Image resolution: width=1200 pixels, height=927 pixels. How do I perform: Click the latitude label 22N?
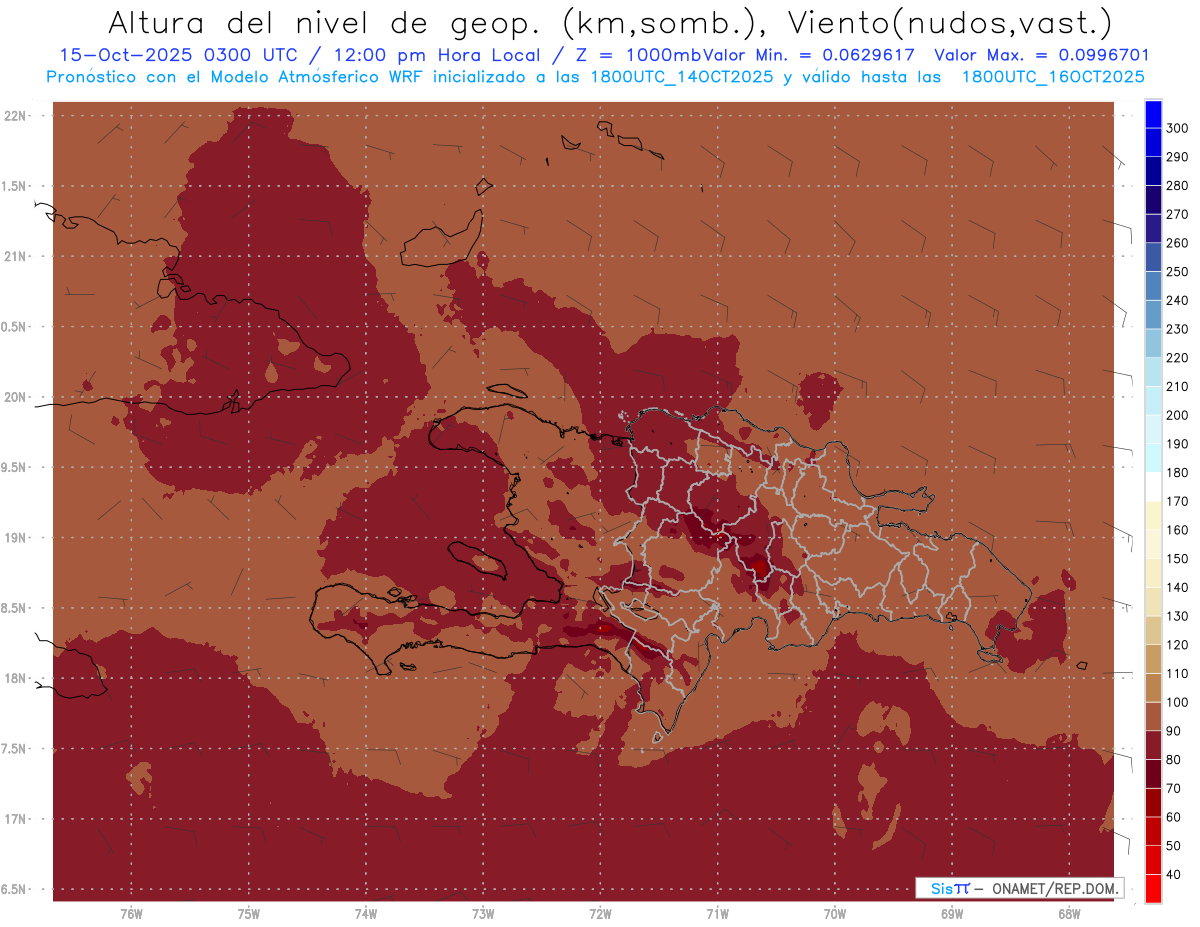16,116
